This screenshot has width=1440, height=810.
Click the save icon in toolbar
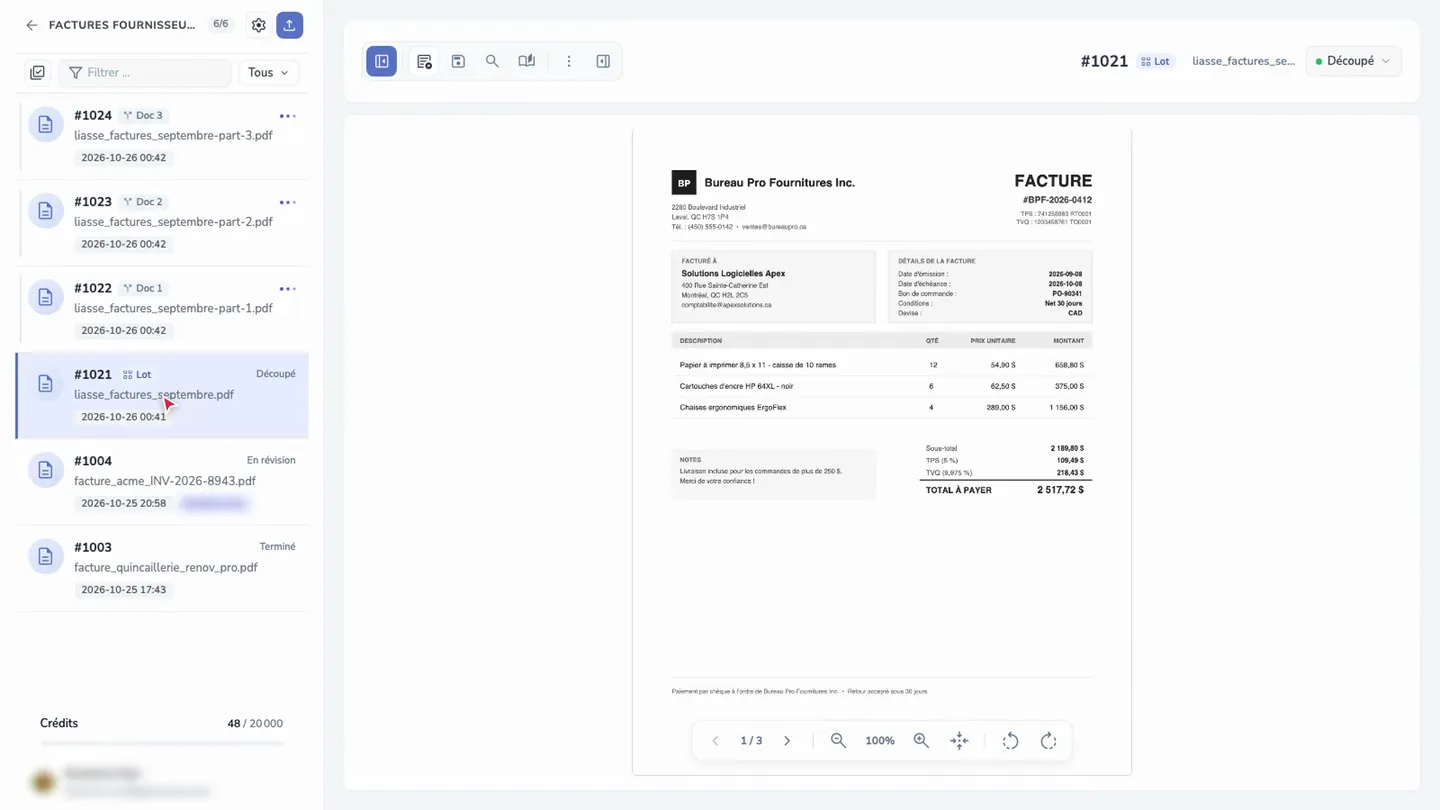[458, 61]
